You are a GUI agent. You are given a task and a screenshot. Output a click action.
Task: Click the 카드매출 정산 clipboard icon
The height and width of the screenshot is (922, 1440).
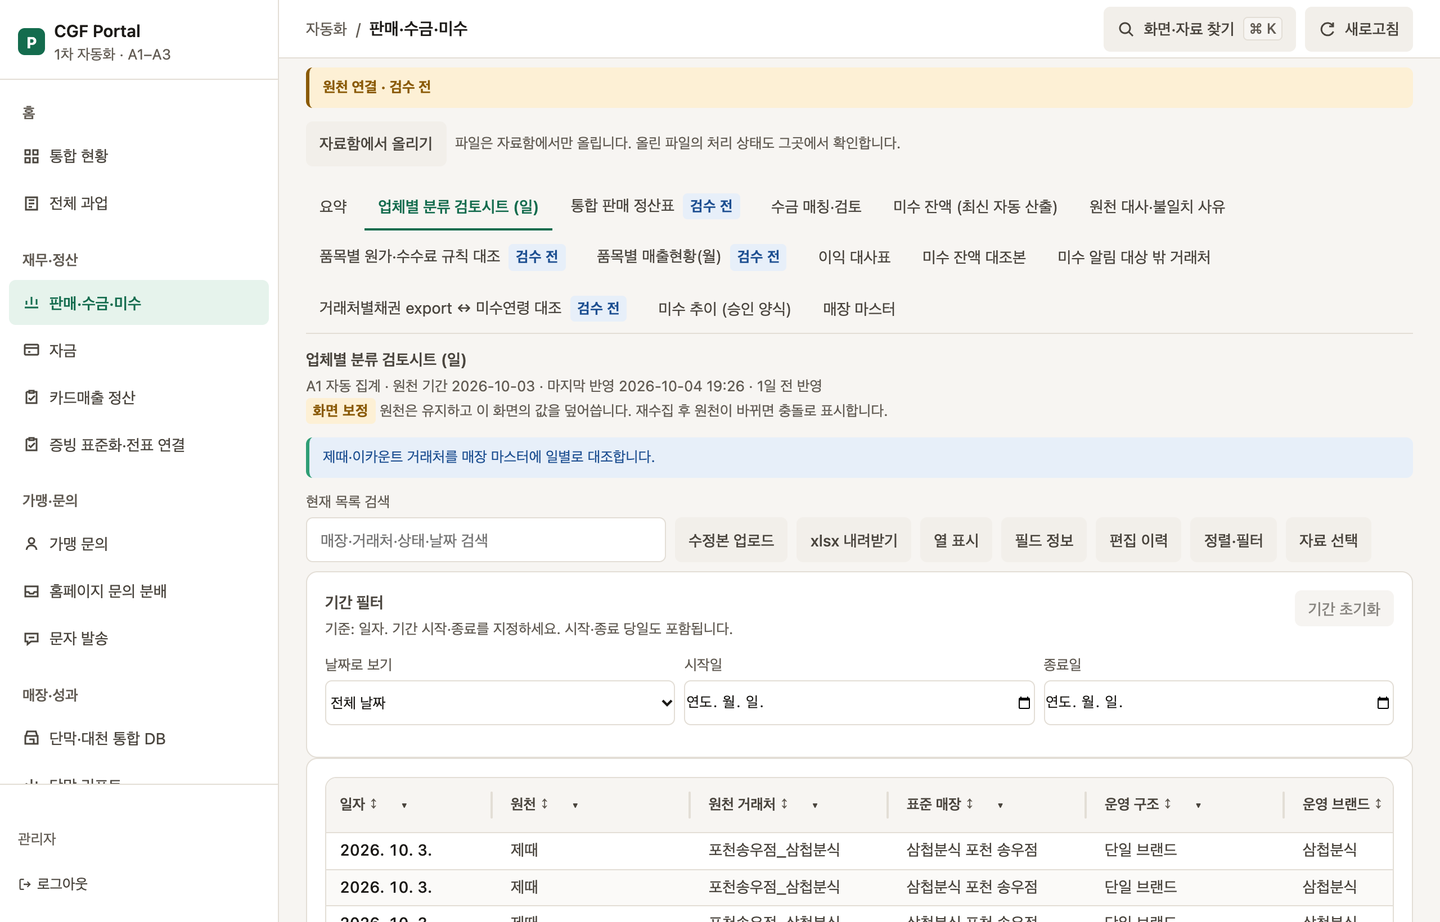(x=31, y=397)
